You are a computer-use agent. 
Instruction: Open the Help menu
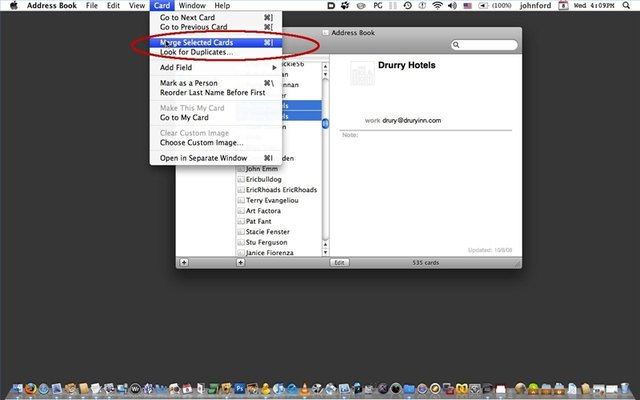[x=222, y=5]
